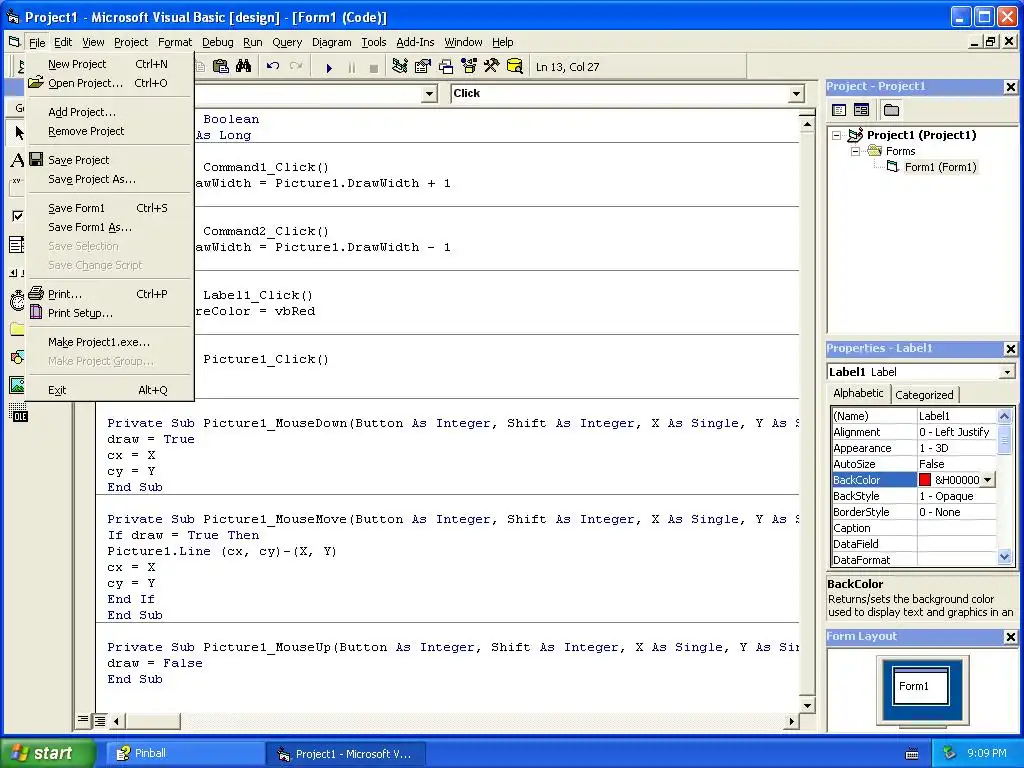The height and width of the screenshot is (768, 1024).
Task: Click Procedure View button at bottom-left
Action: point(83,720)
